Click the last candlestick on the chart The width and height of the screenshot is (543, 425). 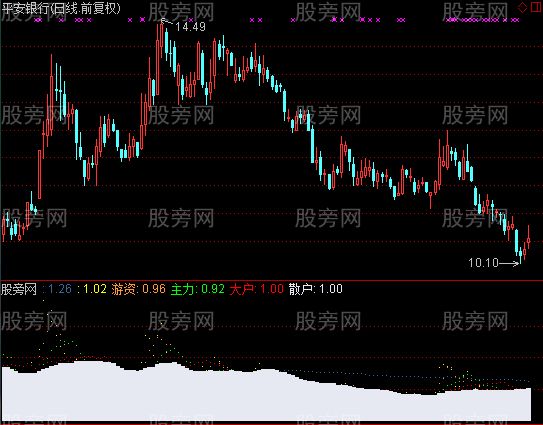click(528, 237)
